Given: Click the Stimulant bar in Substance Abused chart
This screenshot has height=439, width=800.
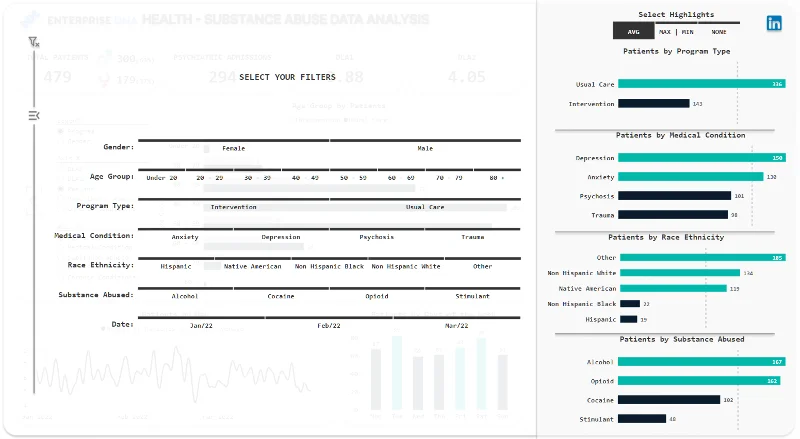Looking at the screenshot, I should (x=642, y=419).
